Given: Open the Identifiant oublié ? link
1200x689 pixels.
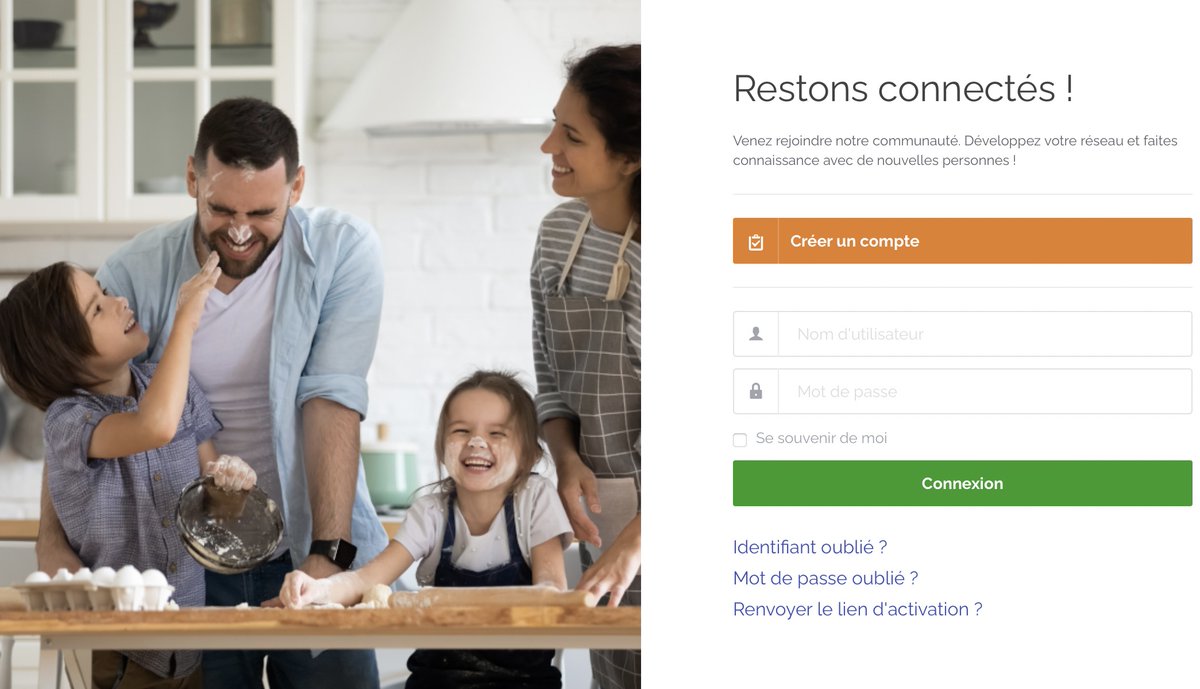Looking at the screenshot, I should point(810,547).
